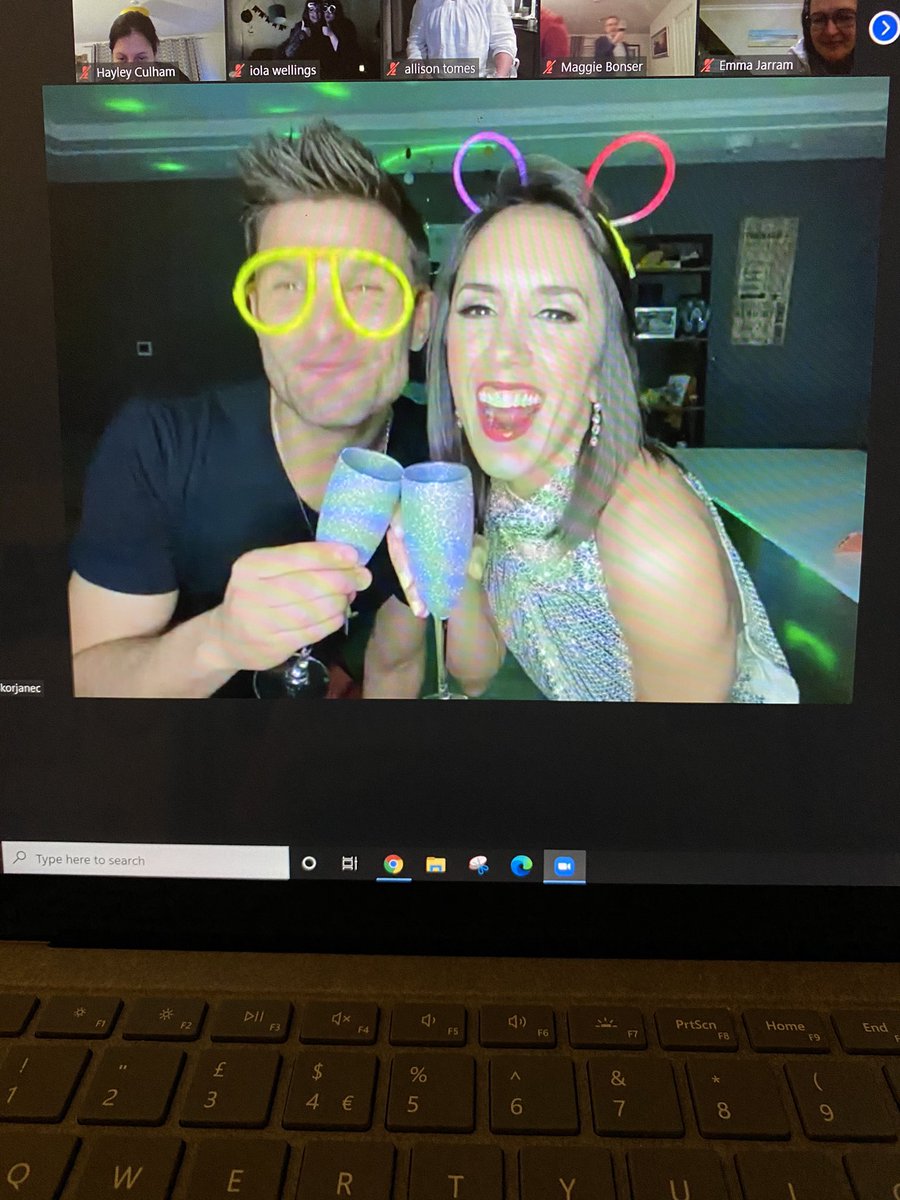This screenshot has width=900, height=1200.
Task: Open Task View on the taskbar
Action: coord(349,863)
